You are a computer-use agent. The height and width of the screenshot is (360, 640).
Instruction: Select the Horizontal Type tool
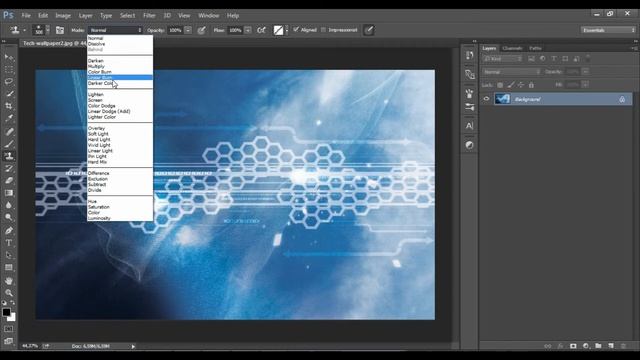[9, 243]
